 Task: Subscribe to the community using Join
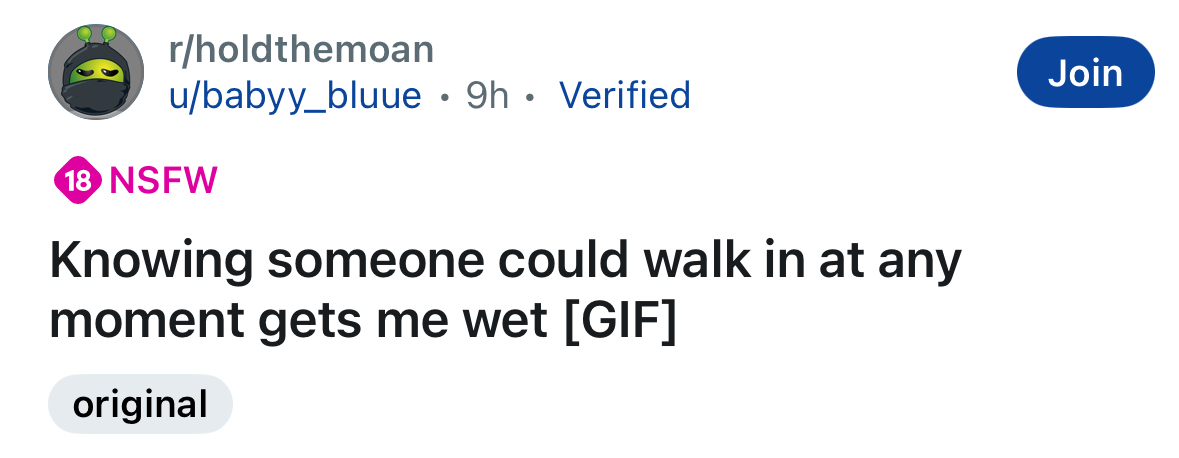pos(1085,72)
